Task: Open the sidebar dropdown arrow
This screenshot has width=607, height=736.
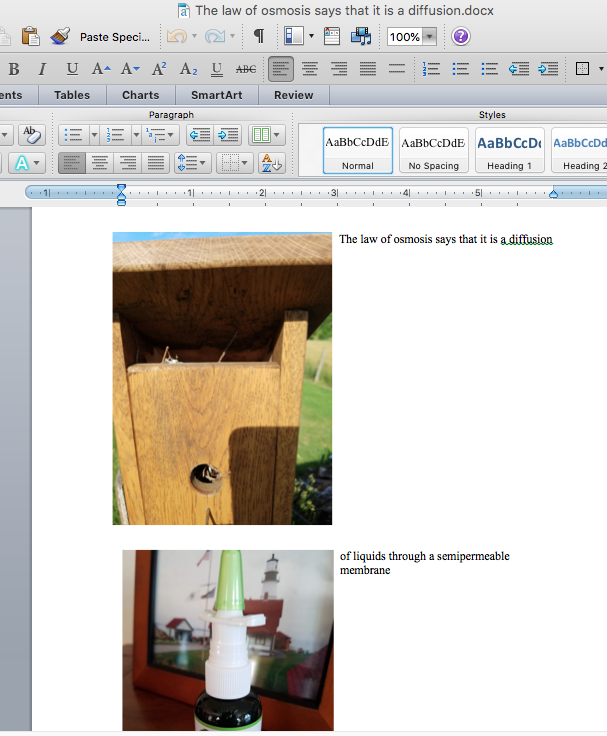Action: (x=311, y=36)
